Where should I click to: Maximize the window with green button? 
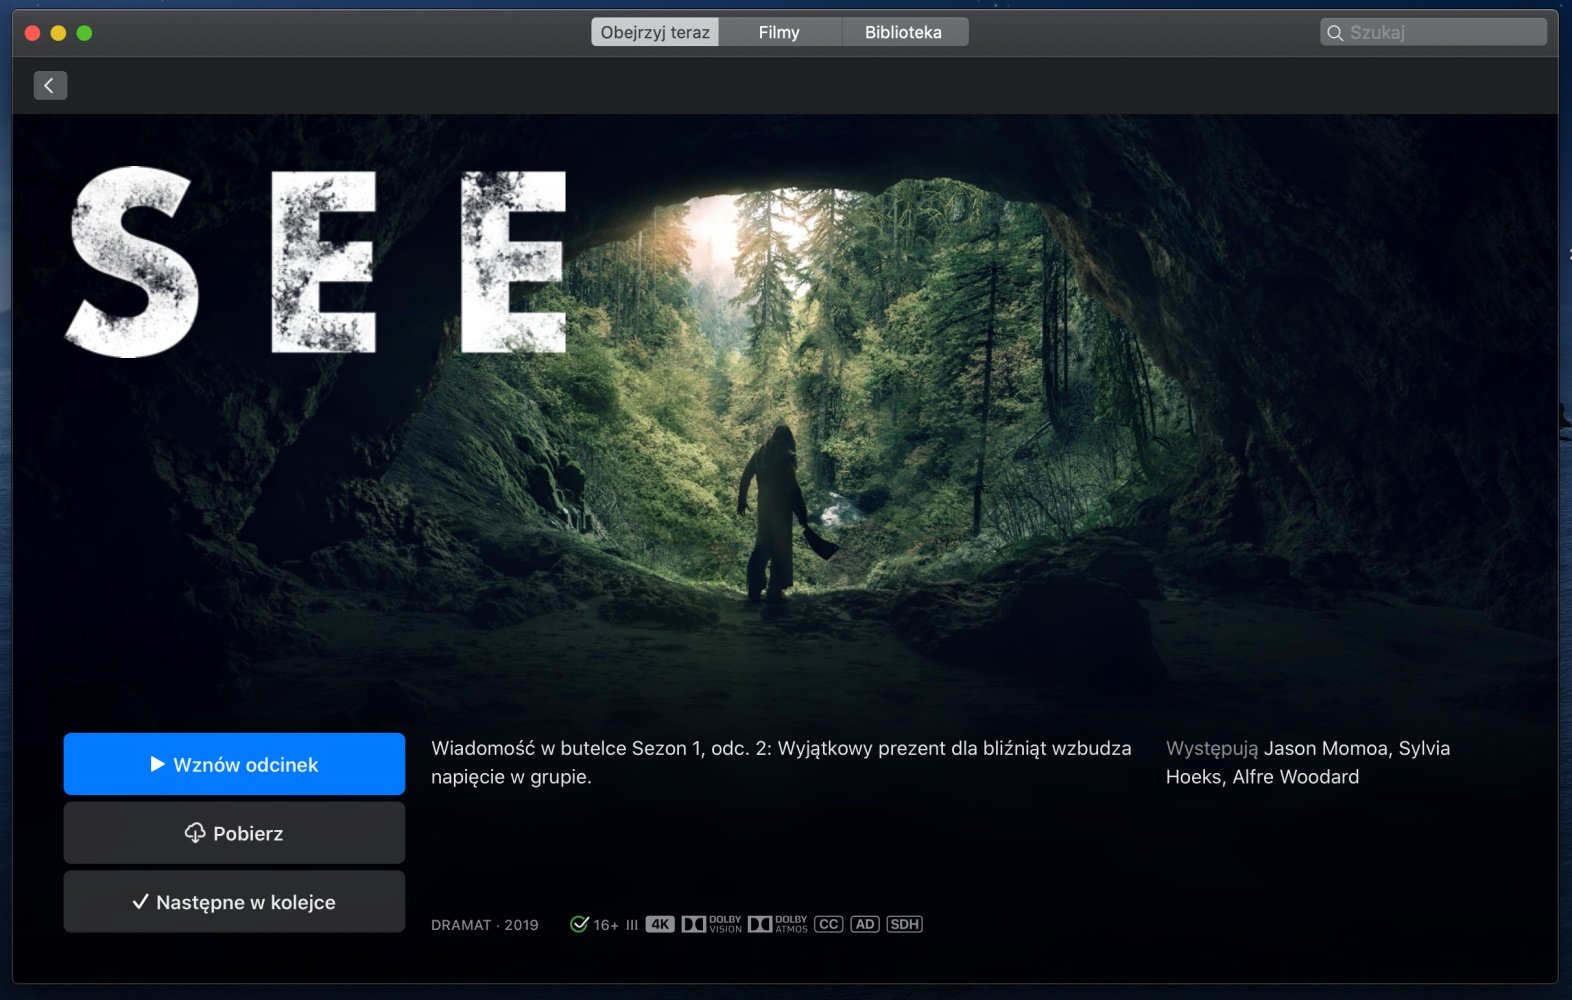[84, 33]
